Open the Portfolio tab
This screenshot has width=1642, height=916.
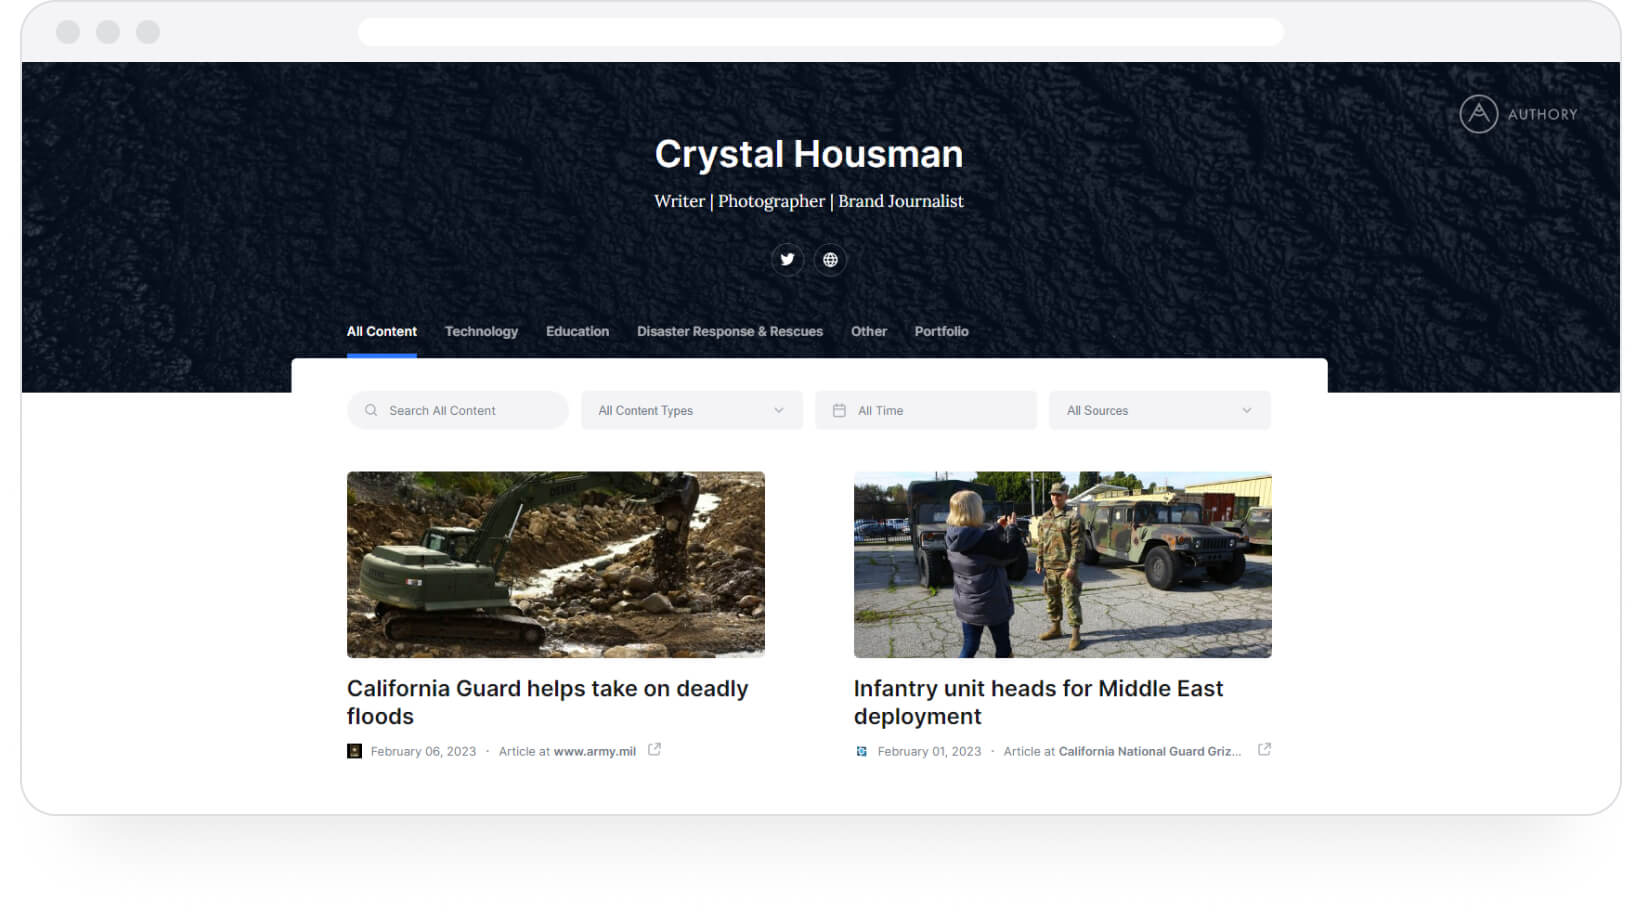(x=941, y=332)
